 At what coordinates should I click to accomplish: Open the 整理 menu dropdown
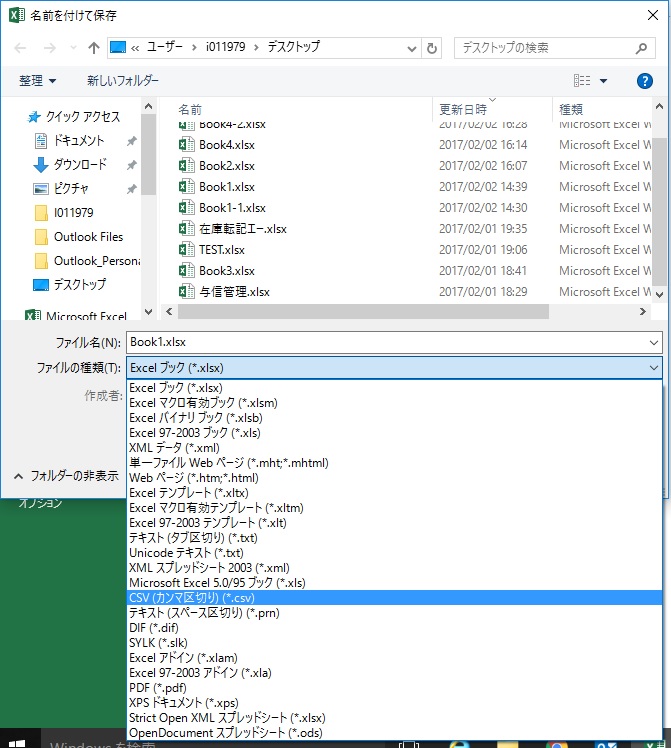[x=38, y=81]
